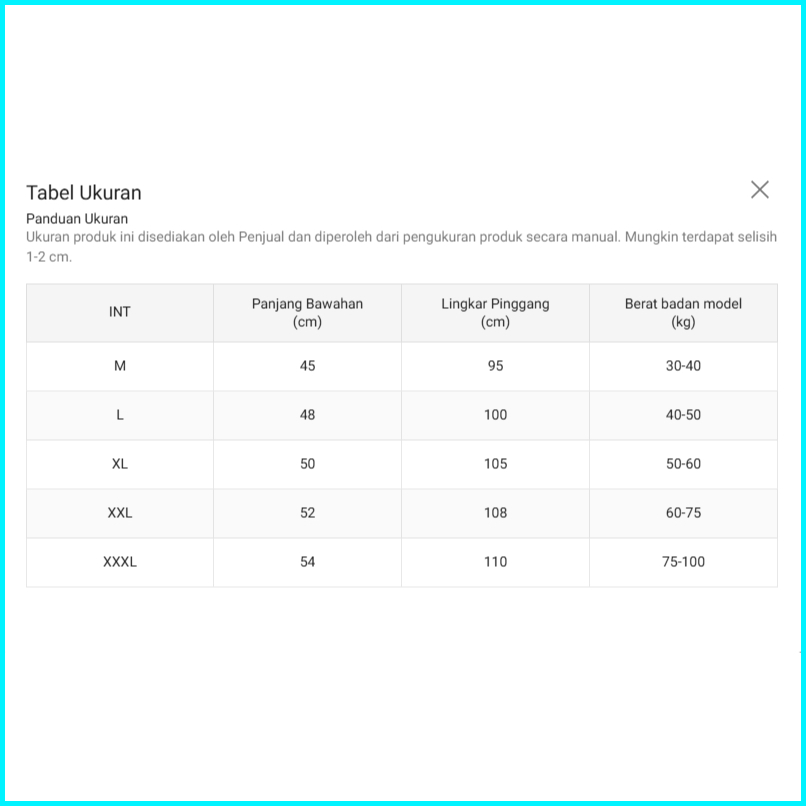Viewport: 806px width, 806px height.
Task: Click the waist value 95 cell
Action: [495, 366]
